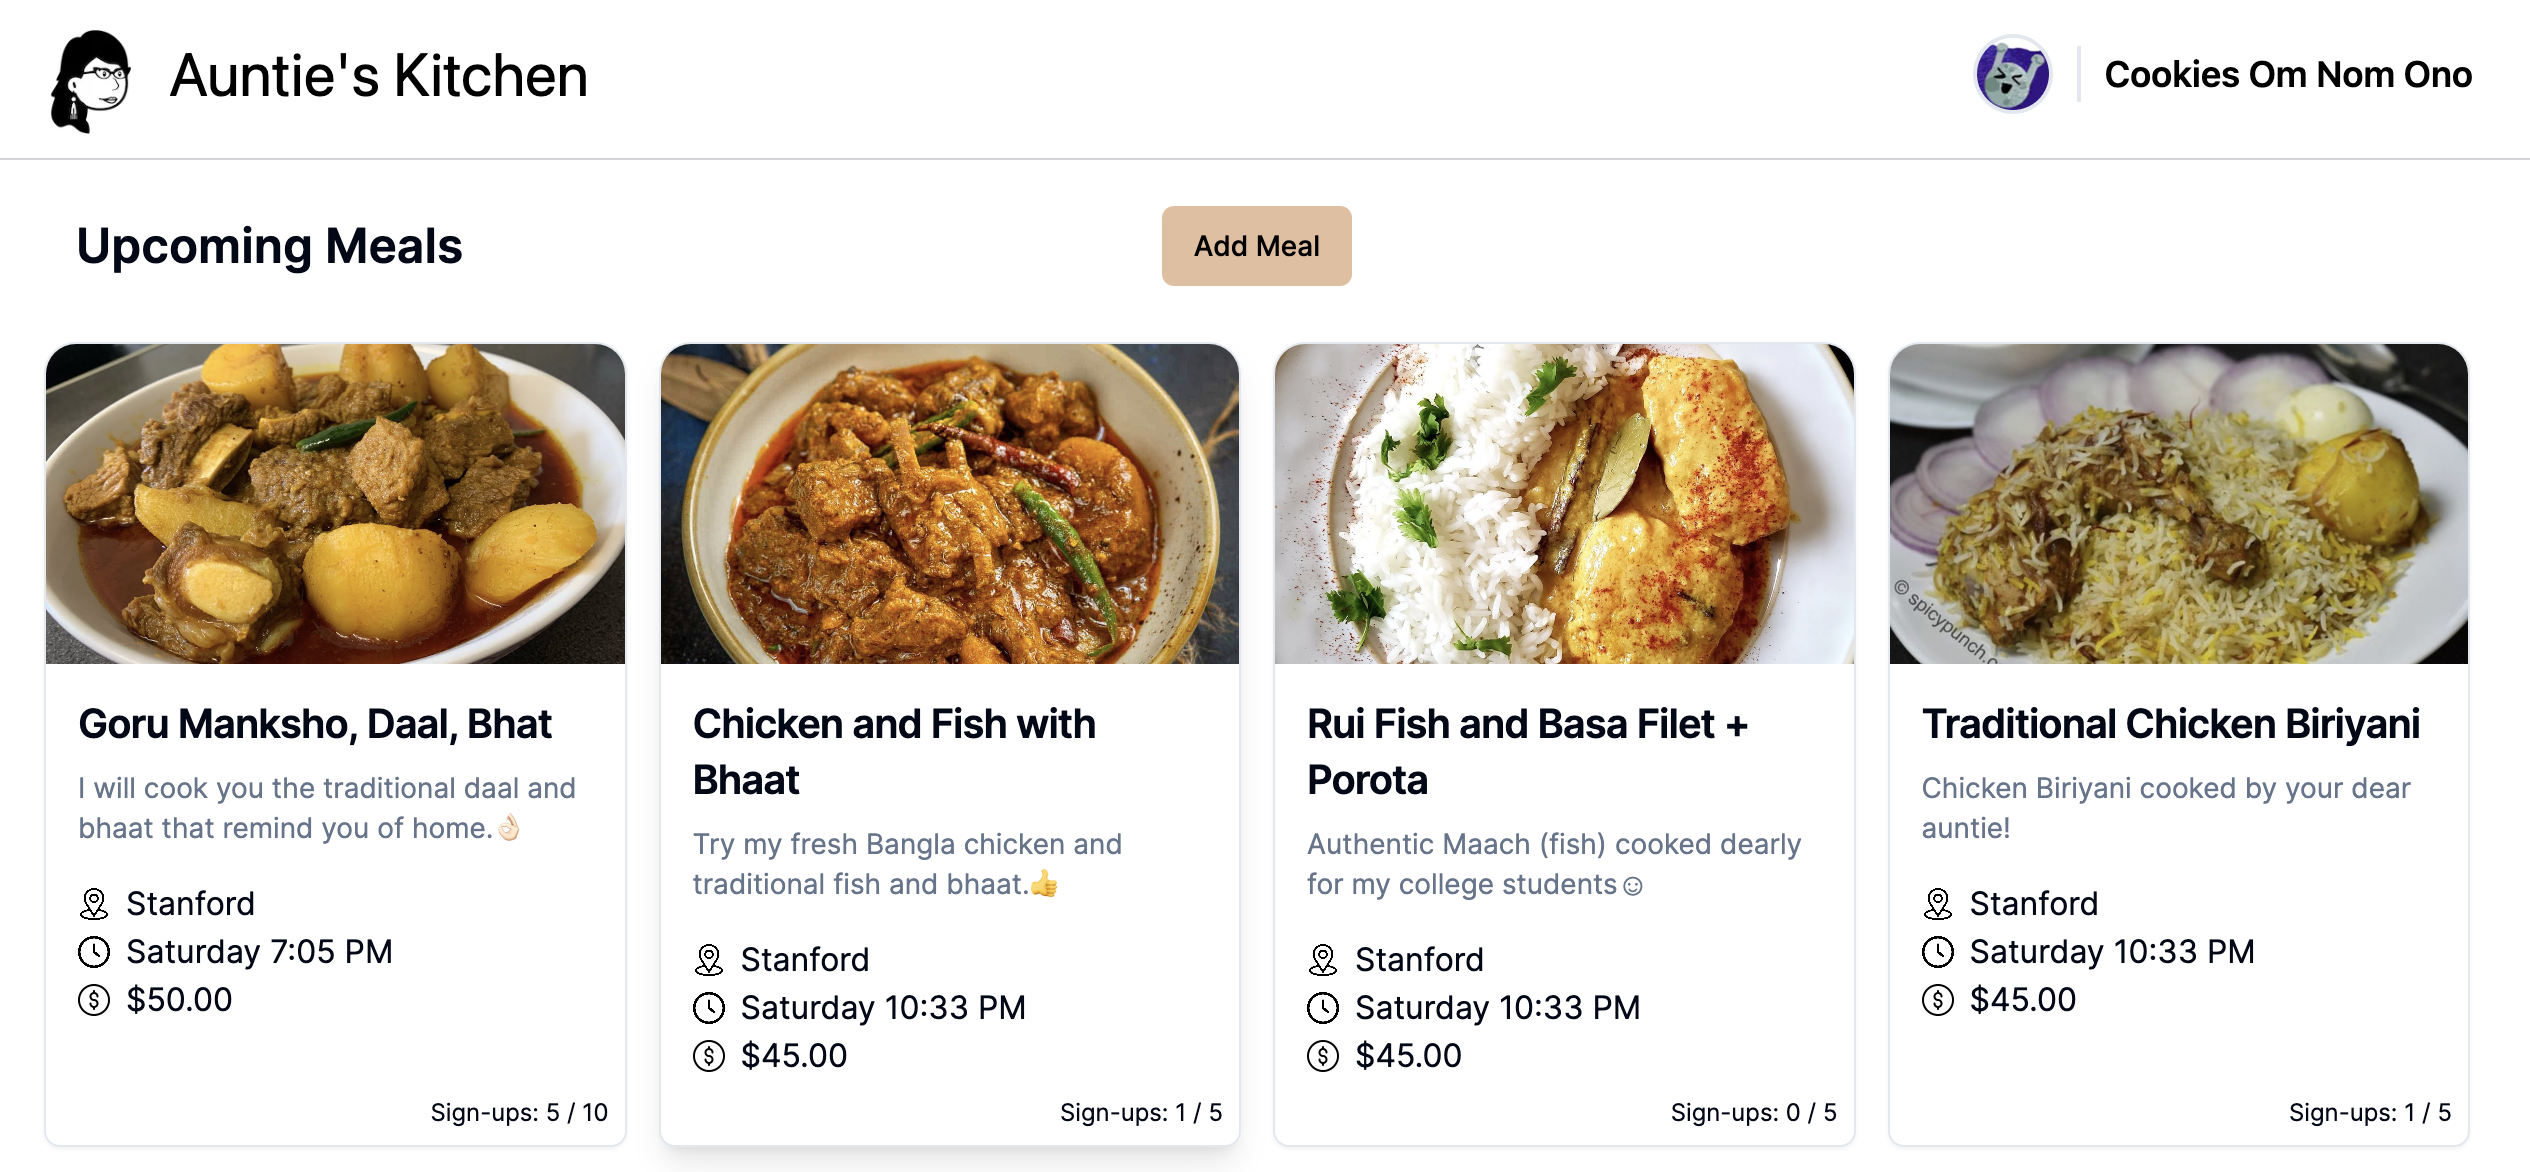This screenshot has width=2530, height=1172.
Task: Click clock icon on Chicken and Fish card
Action: [709, 1008]
